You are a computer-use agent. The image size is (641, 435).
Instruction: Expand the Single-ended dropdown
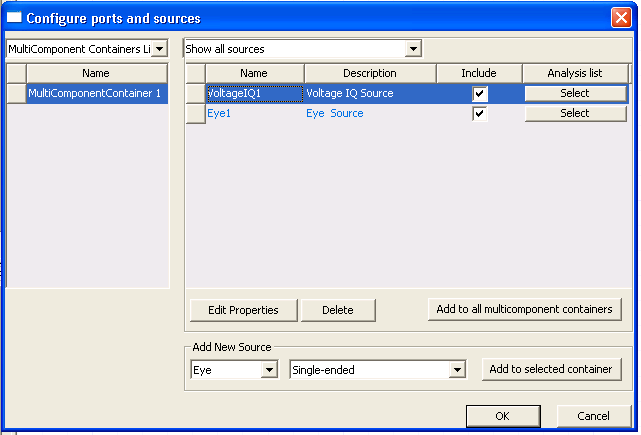457,370
